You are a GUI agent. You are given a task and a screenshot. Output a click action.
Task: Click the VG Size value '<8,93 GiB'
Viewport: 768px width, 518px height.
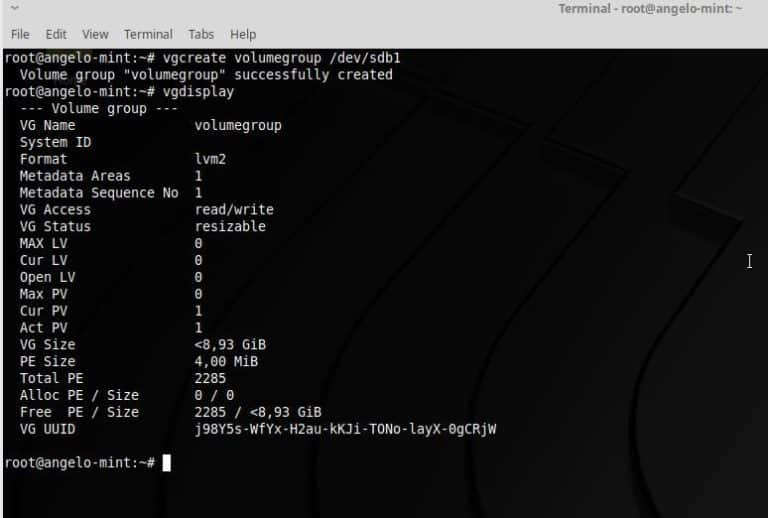pos(230,345)
